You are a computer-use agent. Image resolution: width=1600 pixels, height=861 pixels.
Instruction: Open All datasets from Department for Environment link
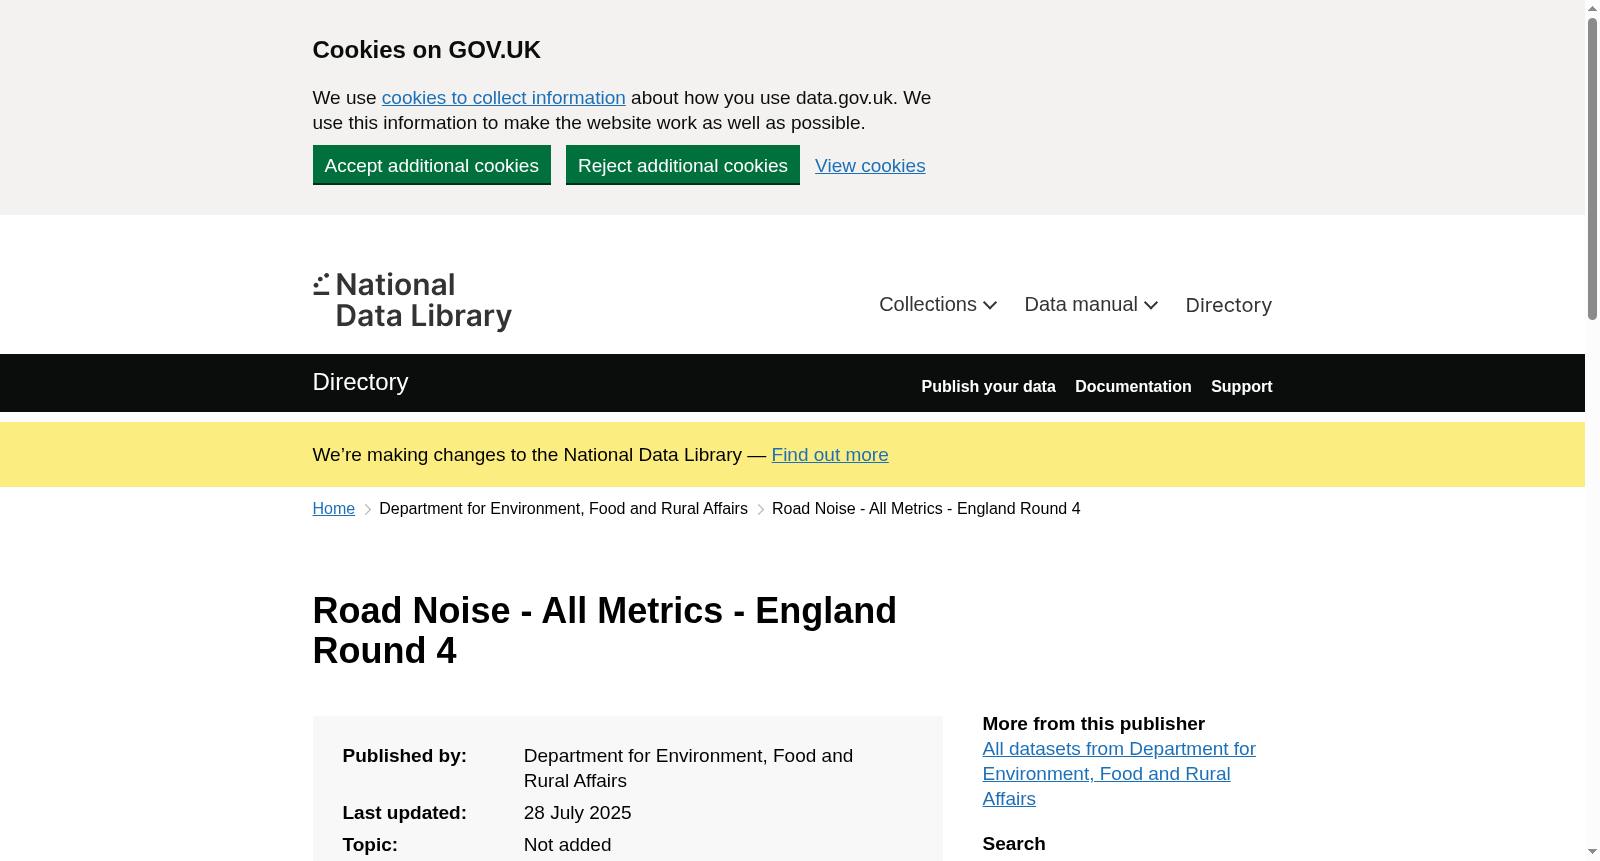(1119, 774)
